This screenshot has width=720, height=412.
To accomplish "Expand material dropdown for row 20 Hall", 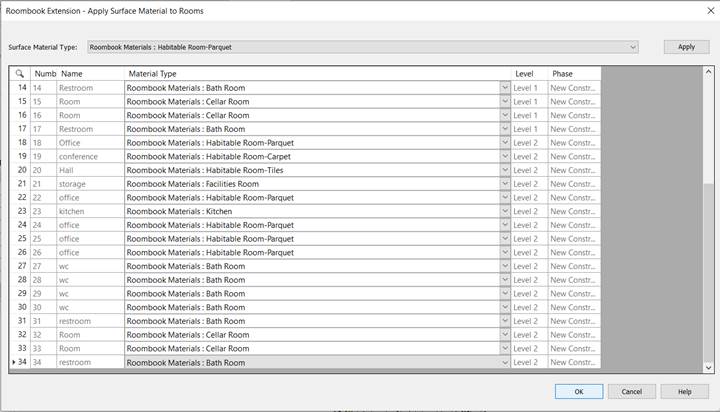I will [505, 170].
